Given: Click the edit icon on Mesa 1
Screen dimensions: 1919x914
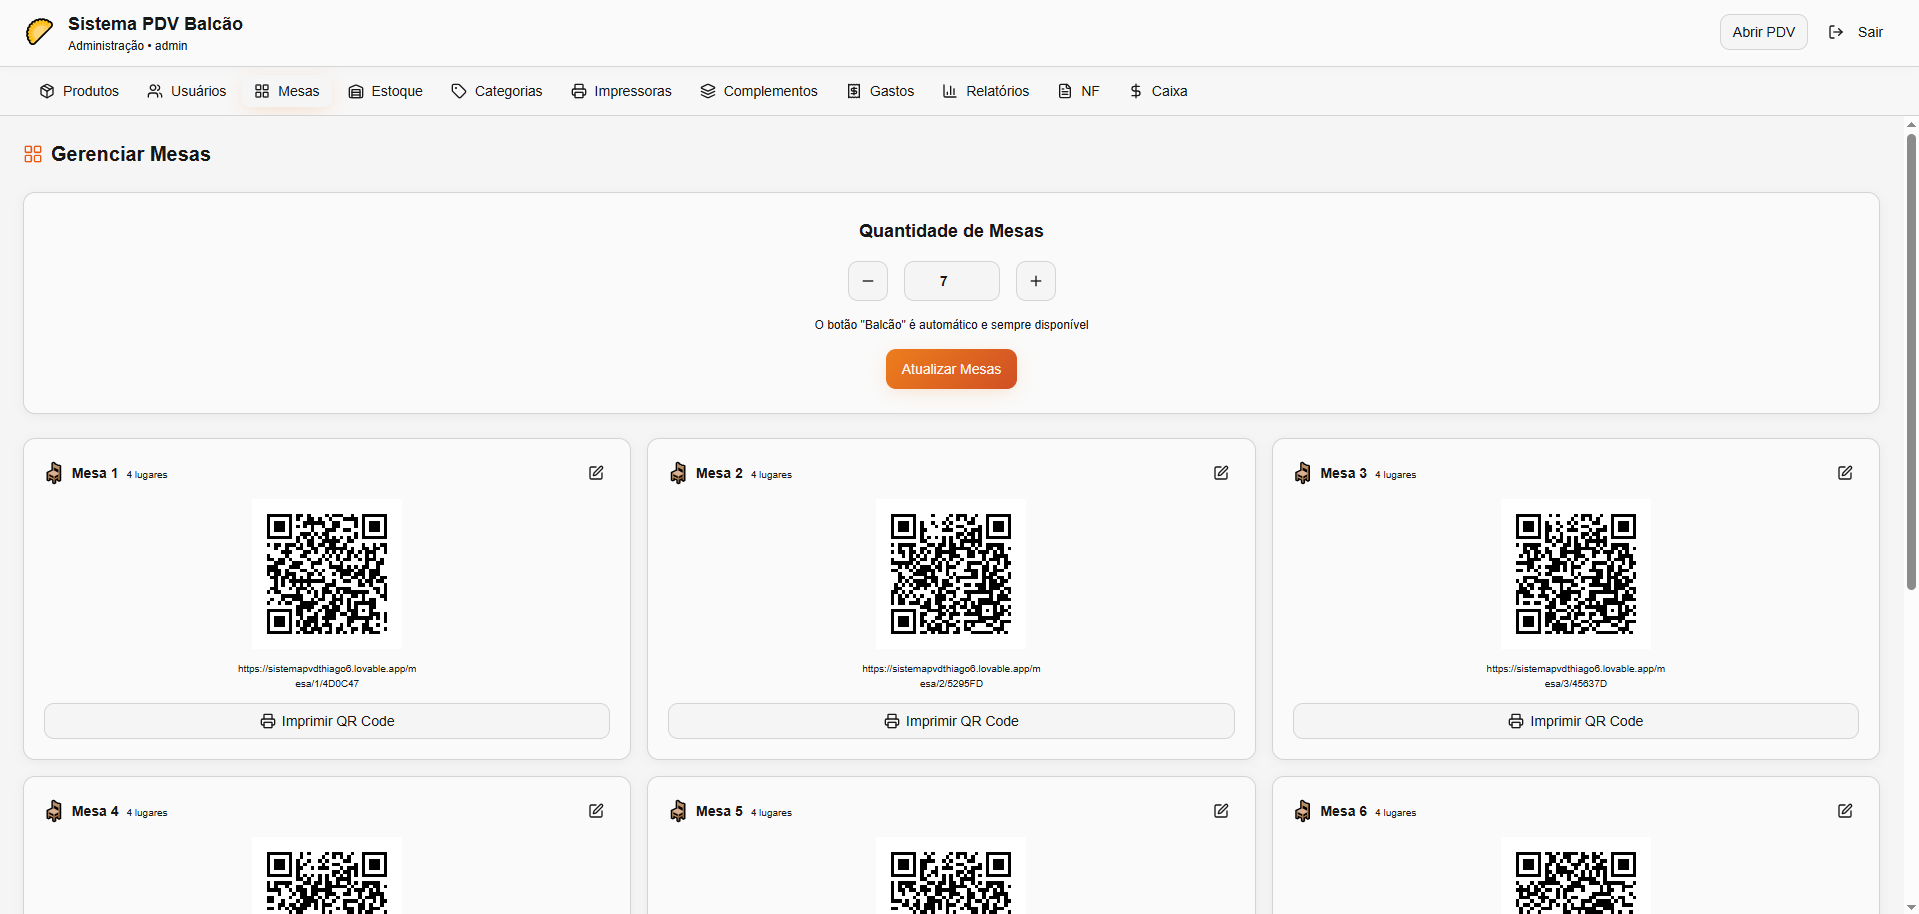Looking at the screenshot, I should pyautogui.click(x=596, y=473).
